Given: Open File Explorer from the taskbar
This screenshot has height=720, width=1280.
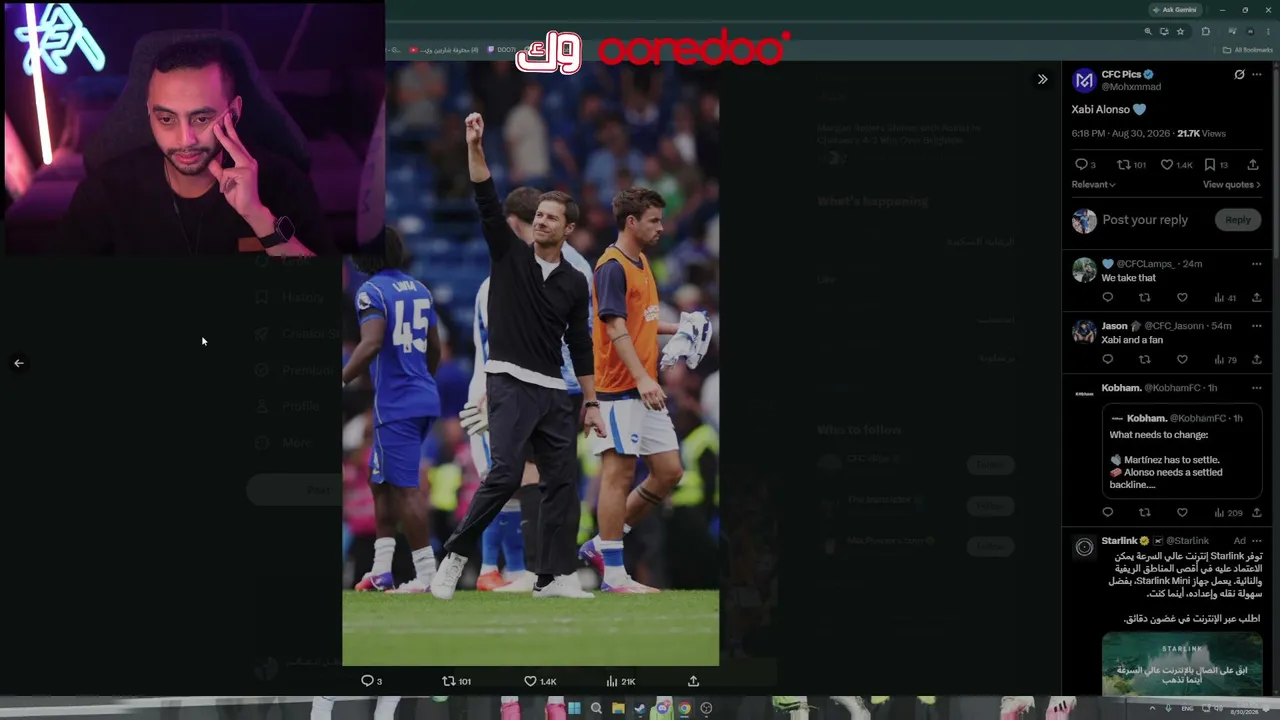Looking at the screenshot, I should (x=618, y=709).
